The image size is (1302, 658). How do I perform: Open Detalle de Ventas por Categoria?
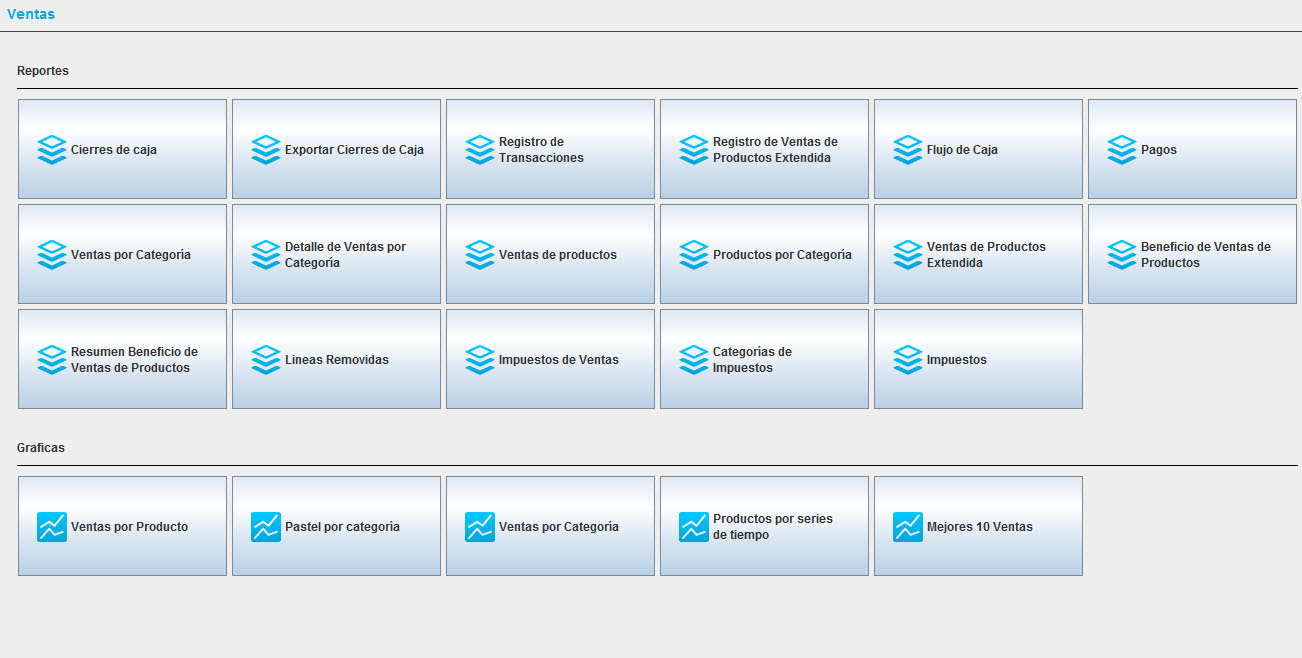(336, 254)
